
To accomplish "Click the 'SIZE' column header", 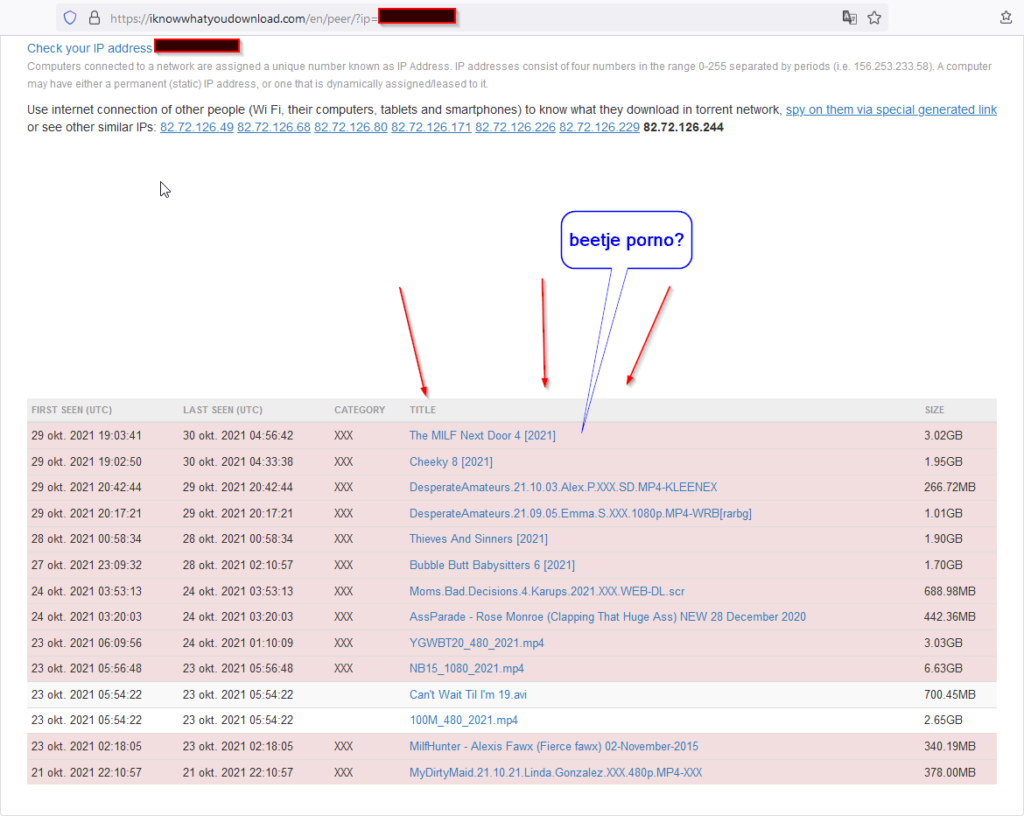I will click(x=934, y=410).
